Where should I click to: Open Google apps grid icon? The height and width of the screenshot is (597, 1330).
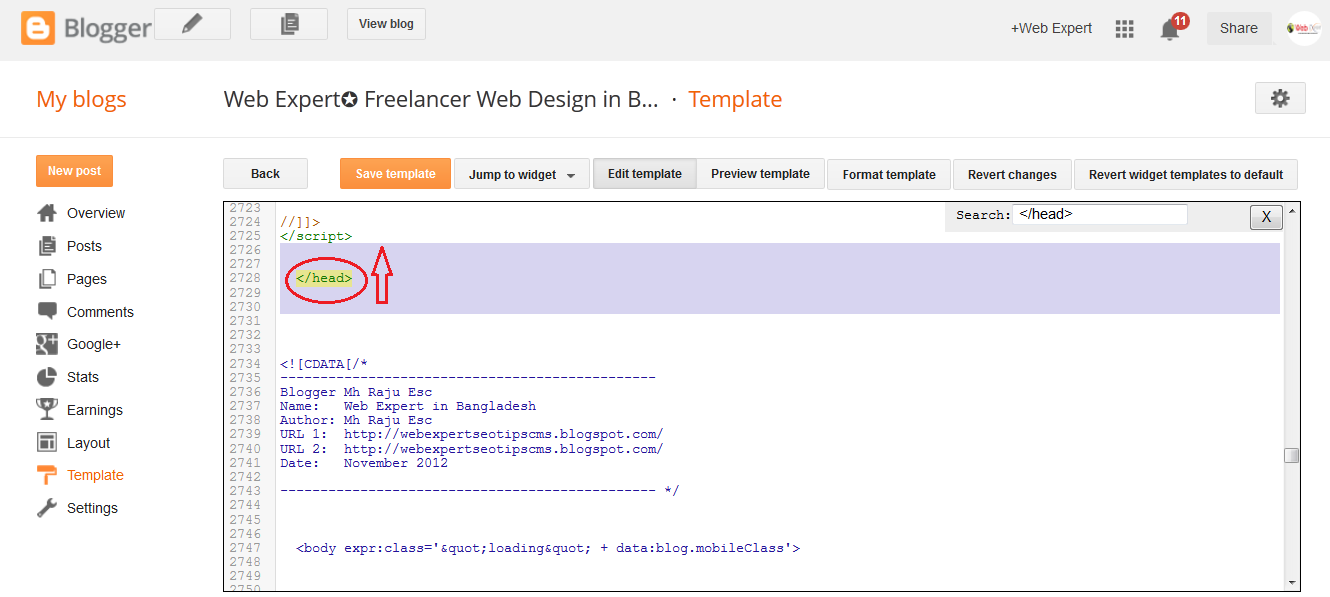click(x=1124, y=29)
